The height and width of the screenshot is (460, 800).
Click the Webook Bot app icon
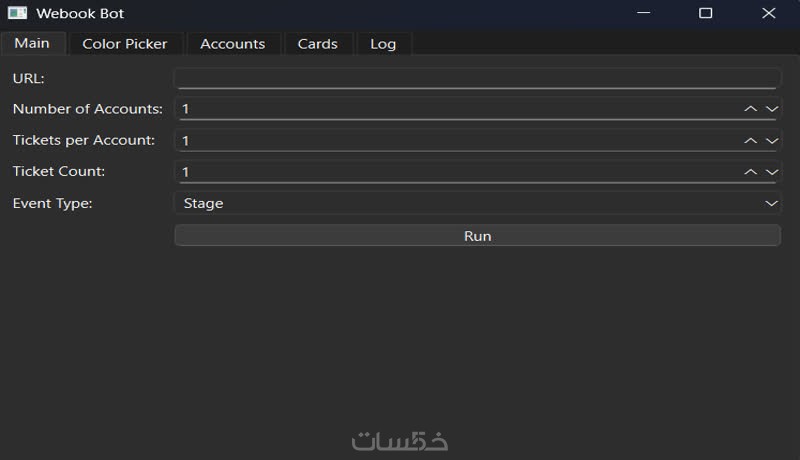18,14
